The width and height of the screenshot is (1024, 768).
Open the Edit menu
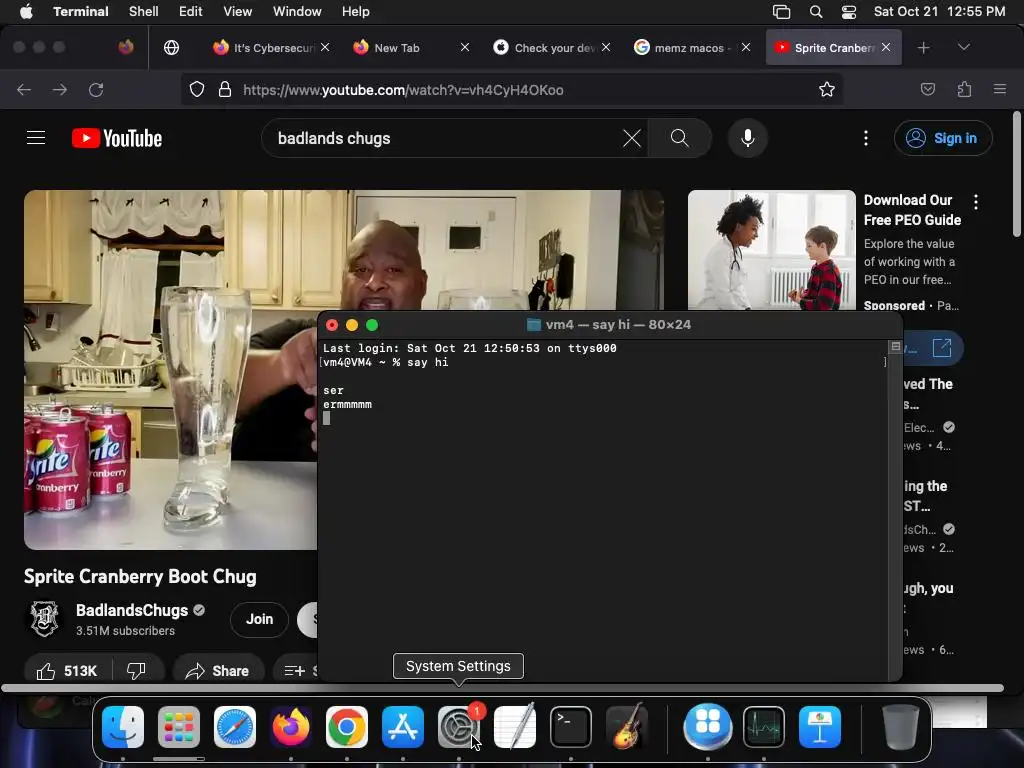tap(191, 12)
